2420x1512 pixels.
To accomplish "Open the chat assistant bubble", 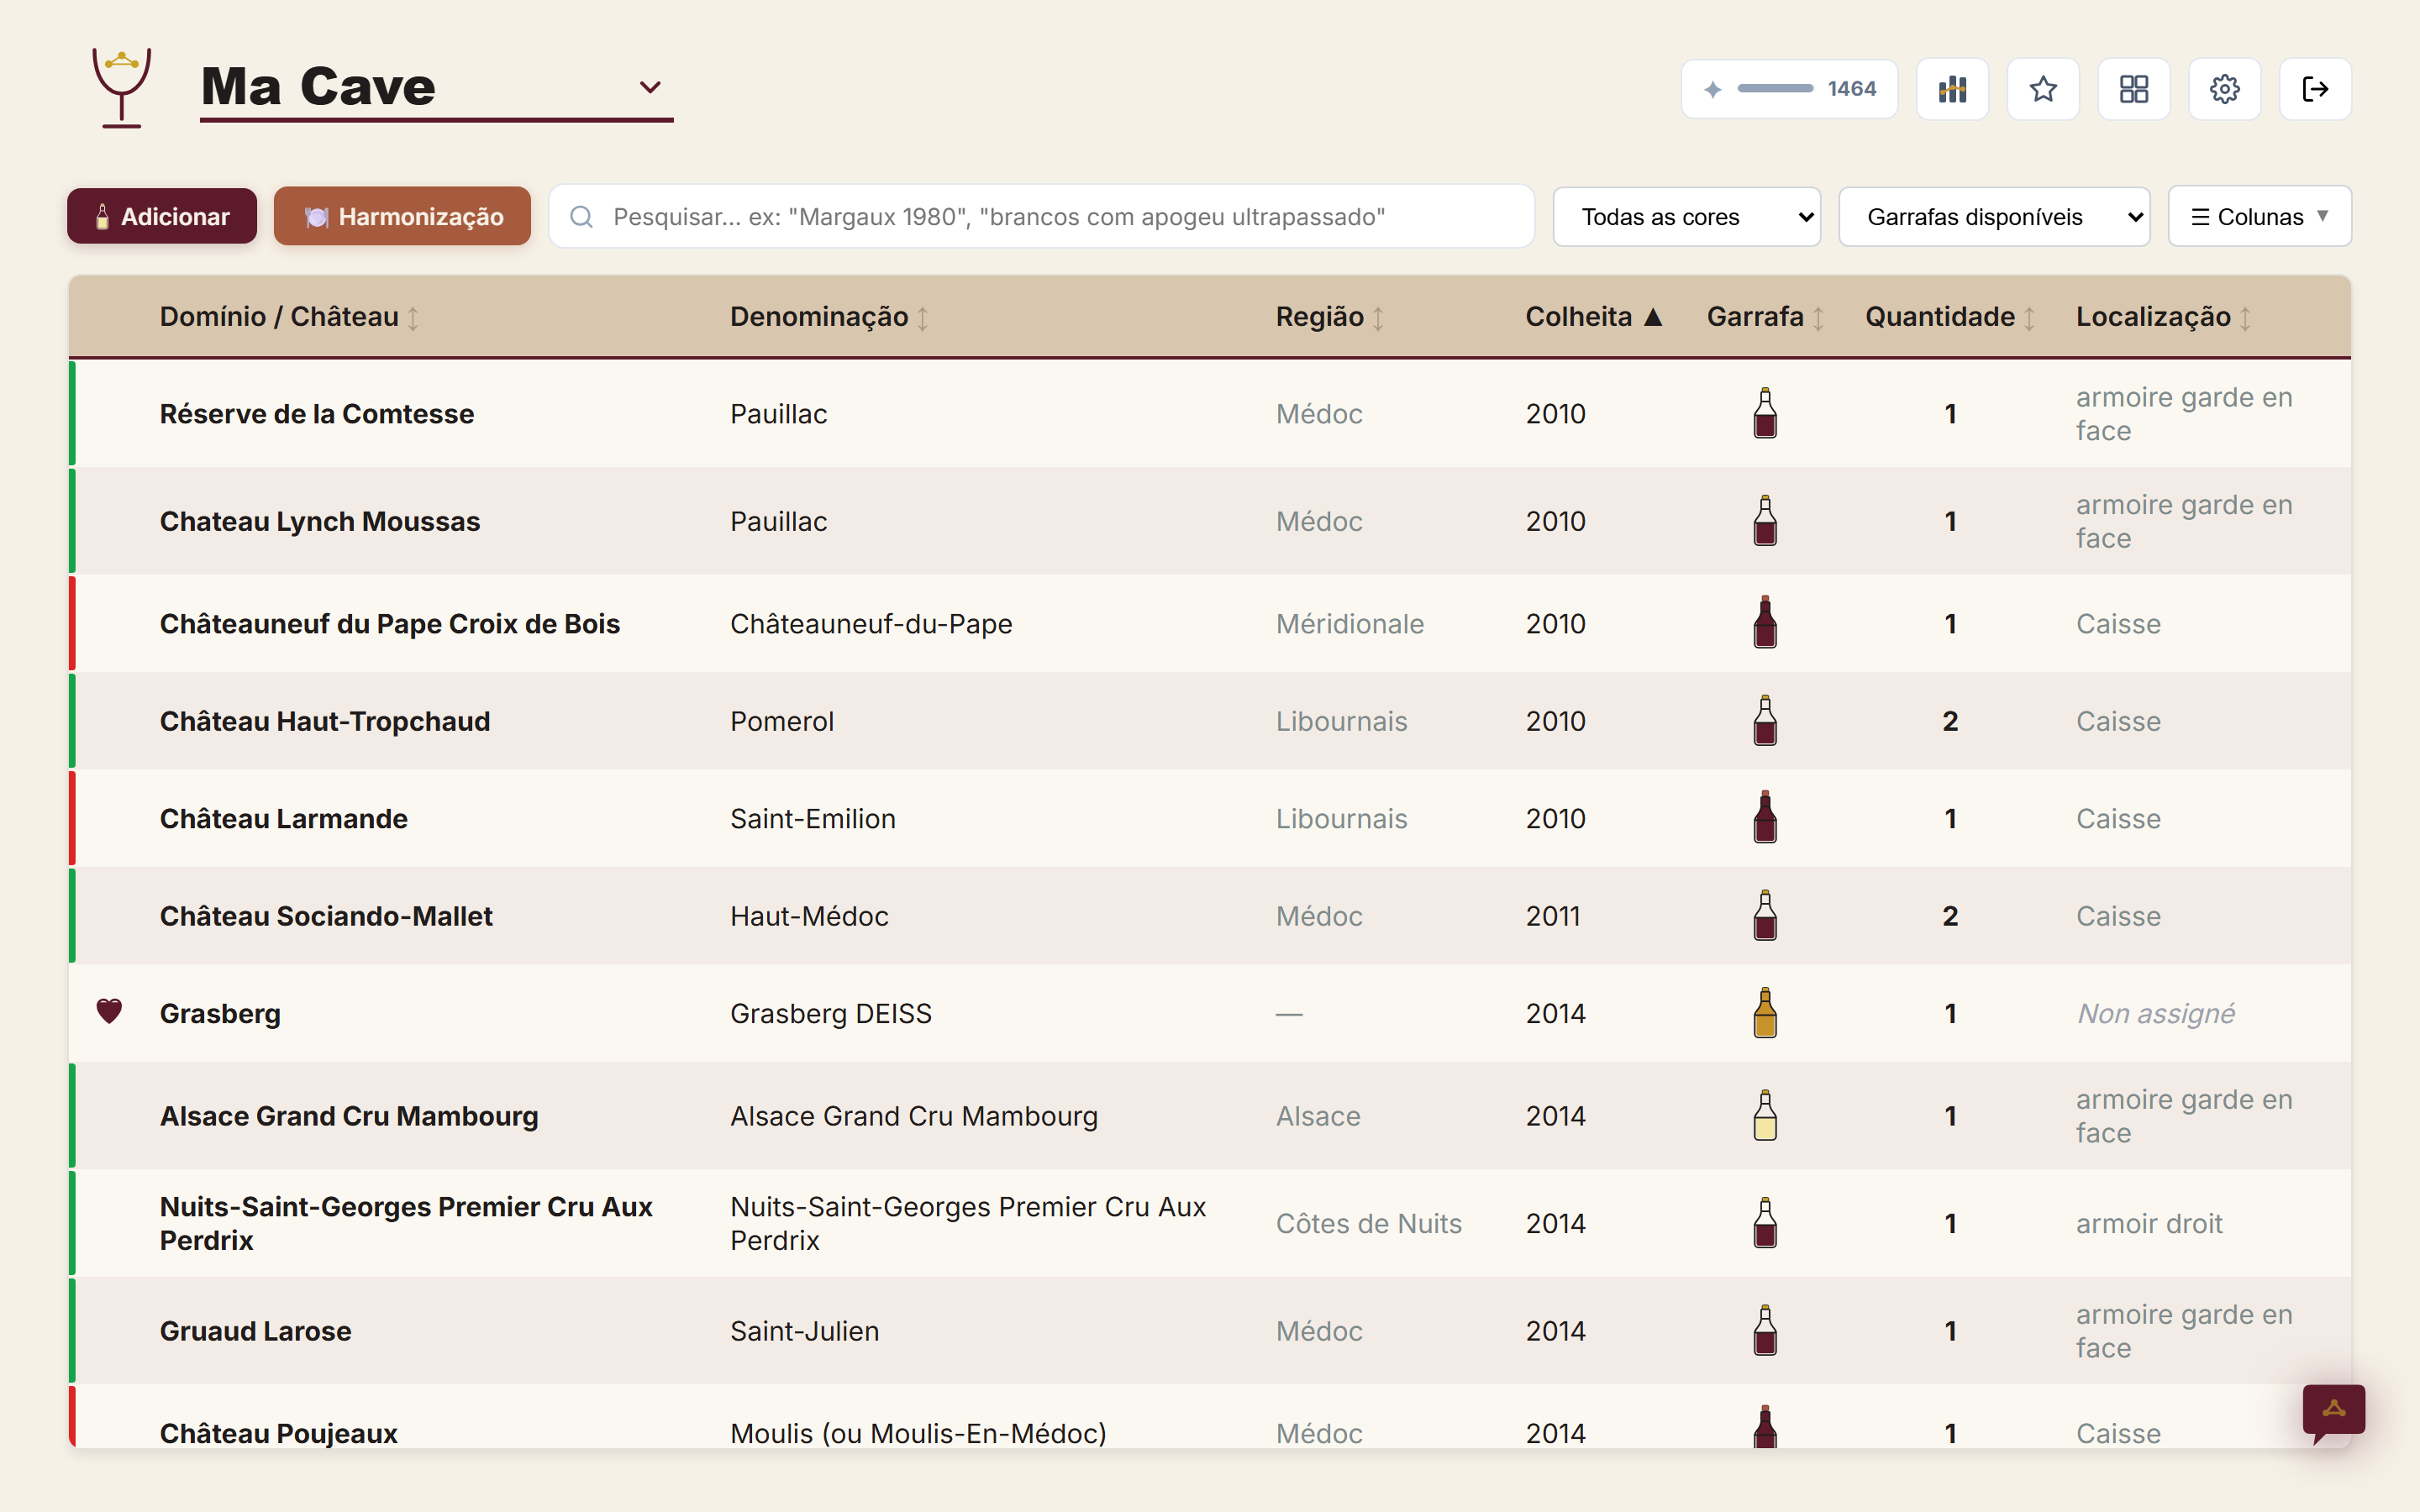I will [2334, 1412].
